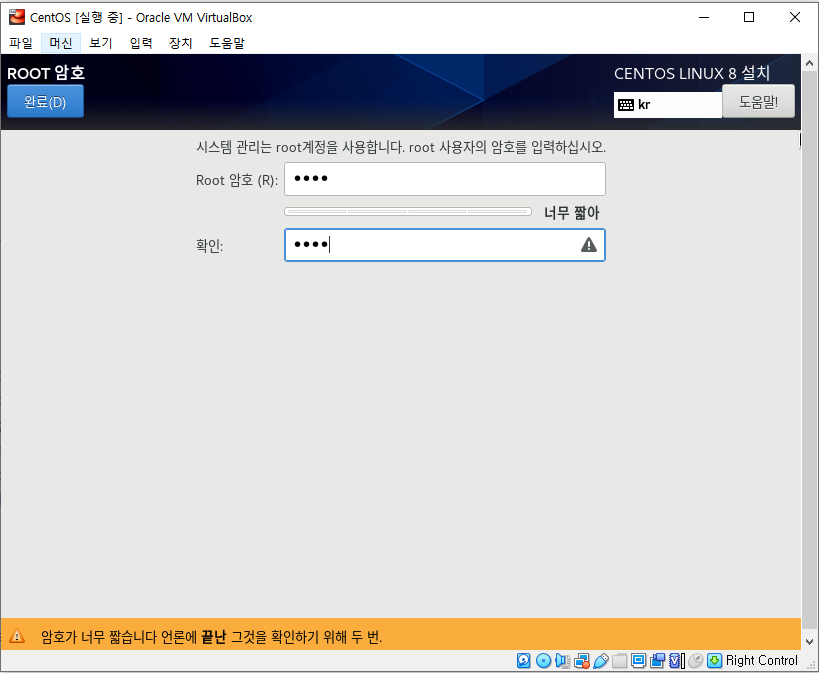
Task: Select the kr keyboard layout indicator
Action: click(x=668, y=105)
